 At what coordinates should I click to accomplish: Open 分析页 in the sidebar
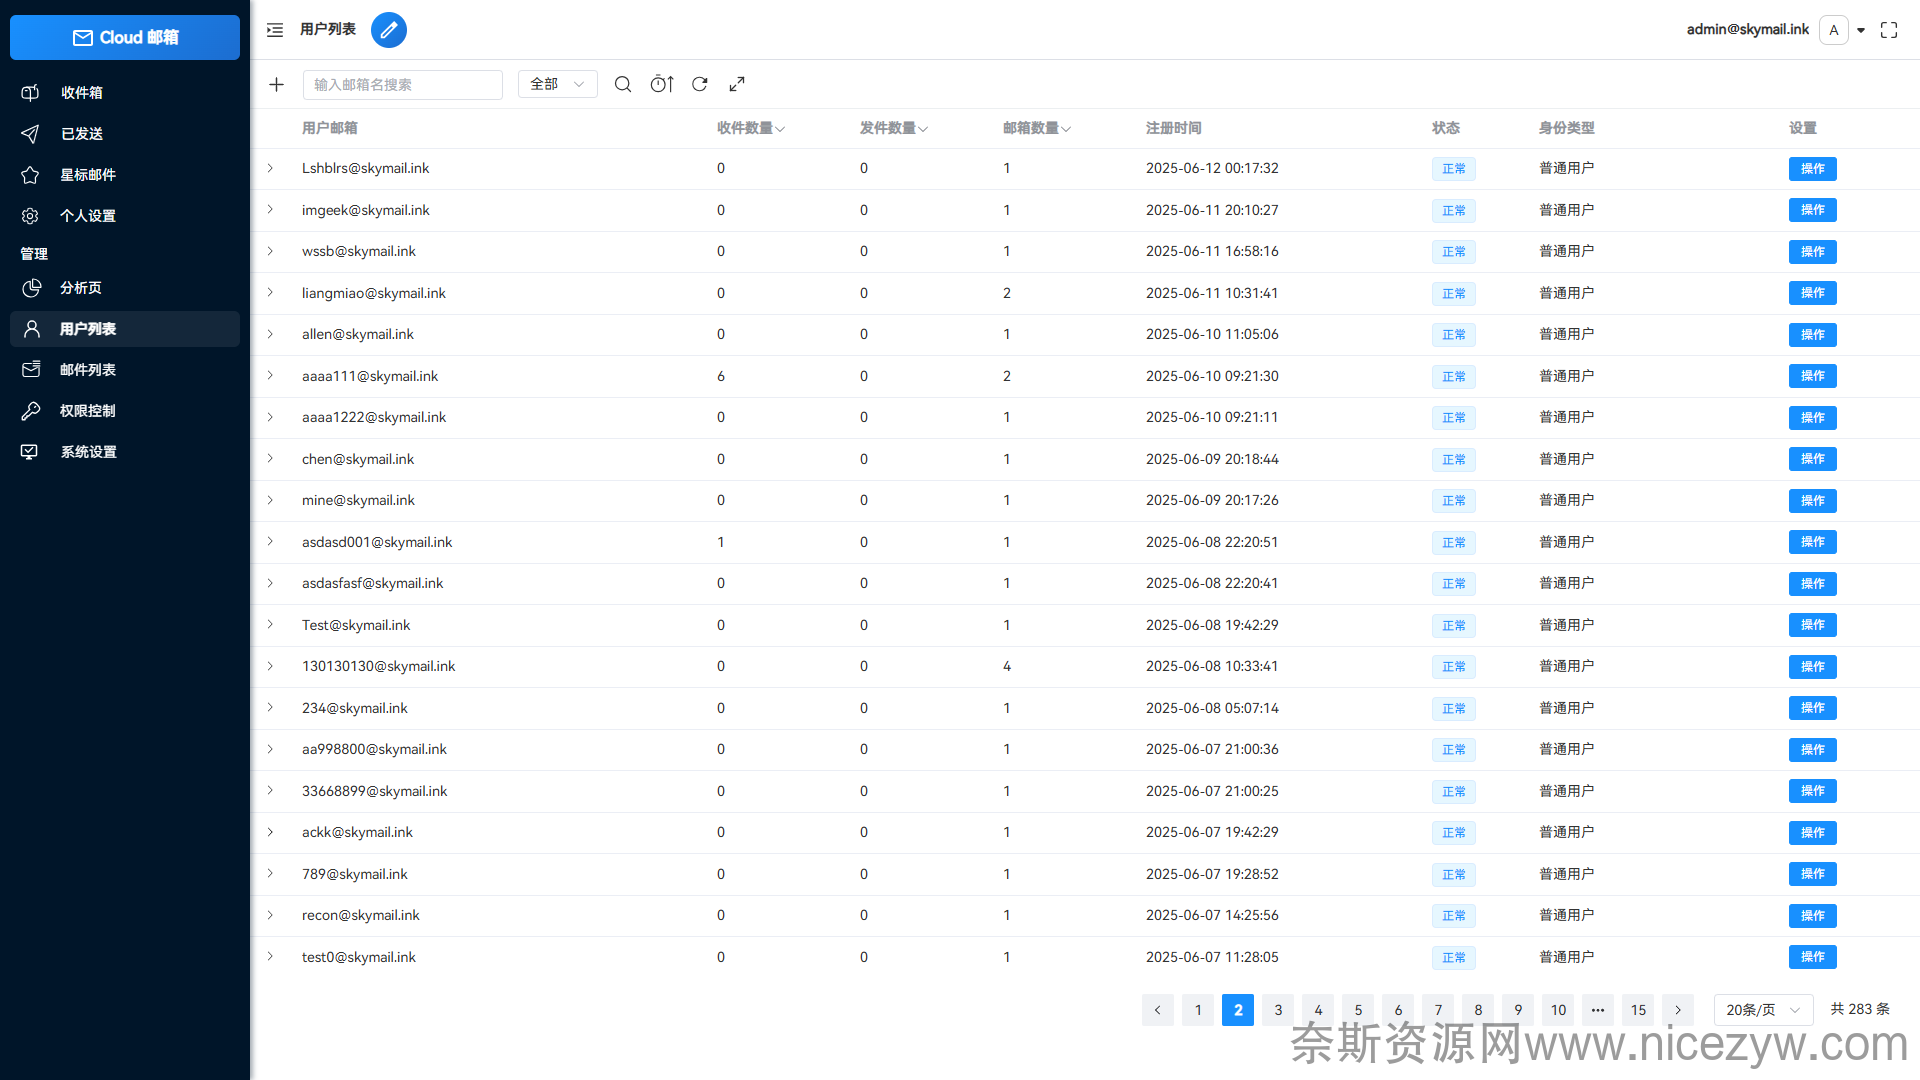pos(81,288)
